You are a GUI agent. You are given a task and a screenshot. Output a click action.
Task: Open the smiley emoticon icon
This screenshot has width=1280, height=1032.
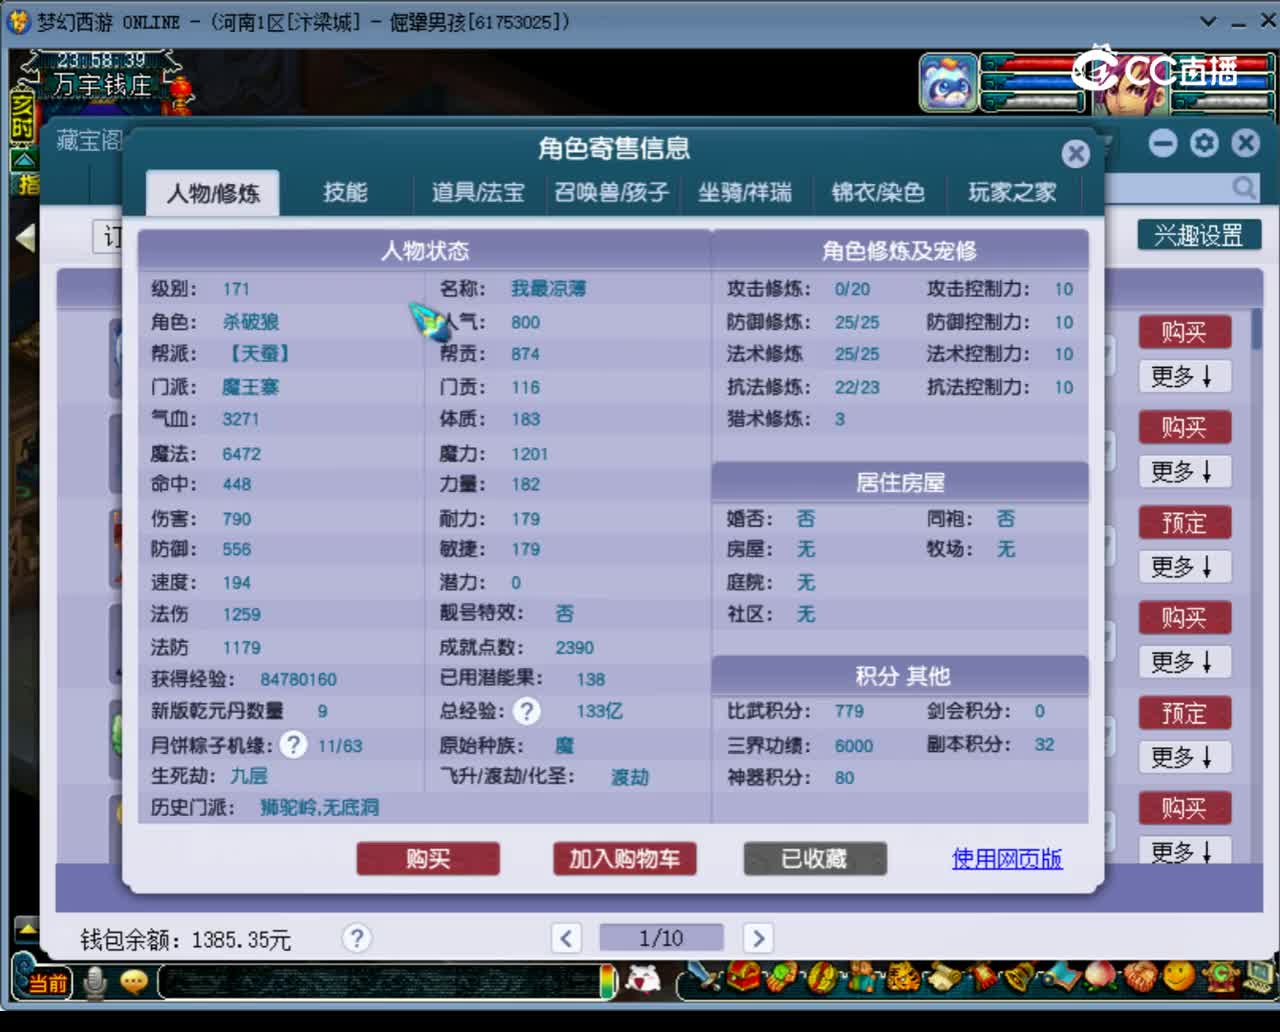click(1180, 976)
